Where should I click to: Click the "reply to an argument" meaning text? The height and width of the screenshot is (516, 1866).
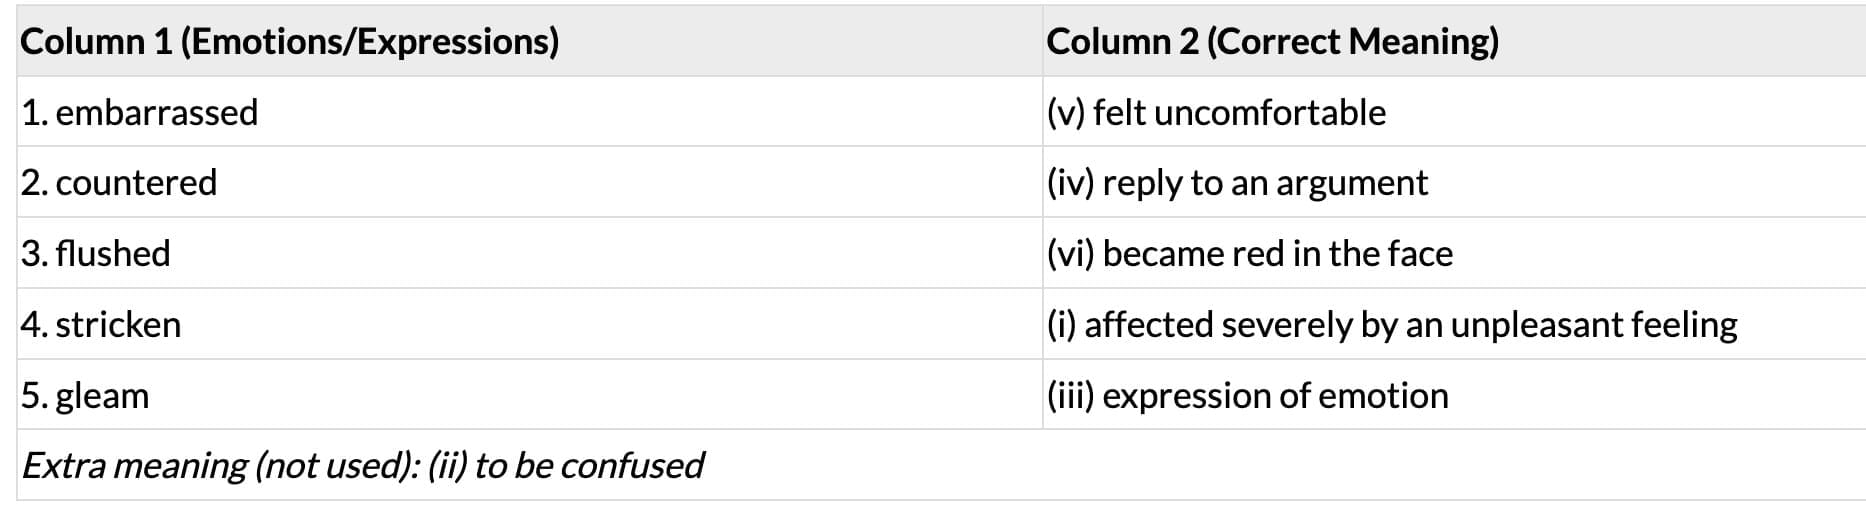(1265, 183)
